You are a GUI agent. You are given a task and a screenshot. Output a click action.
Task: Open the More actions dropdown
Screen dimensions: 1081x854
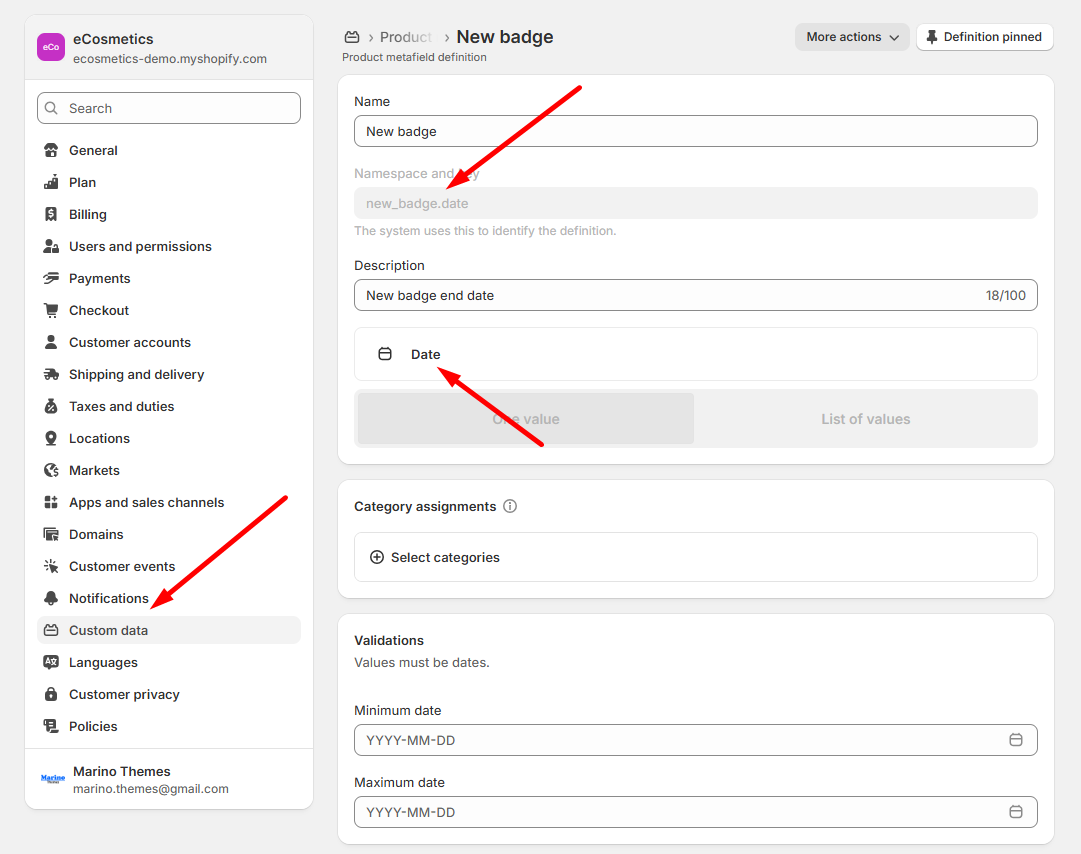[x=852, y=37]
